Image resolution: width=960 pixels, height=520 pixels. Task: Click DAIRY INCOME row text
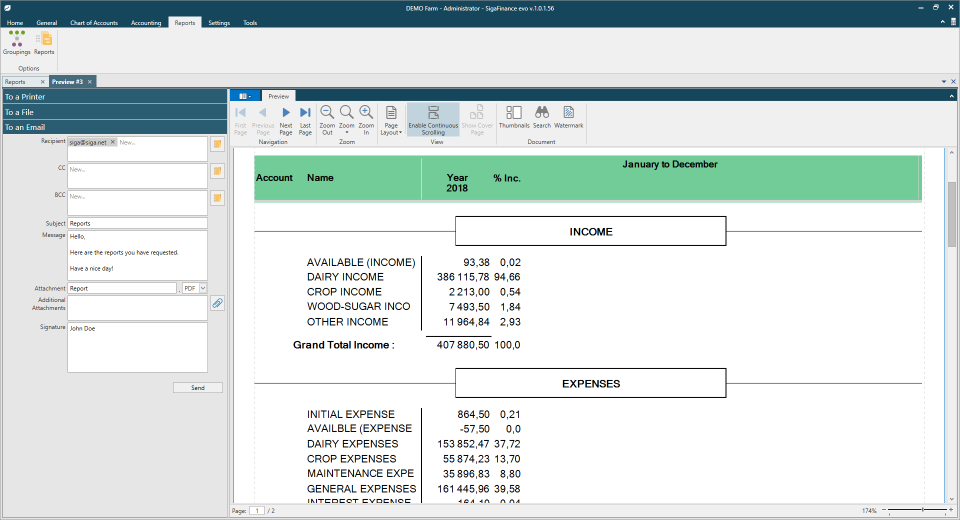[345, 277]
